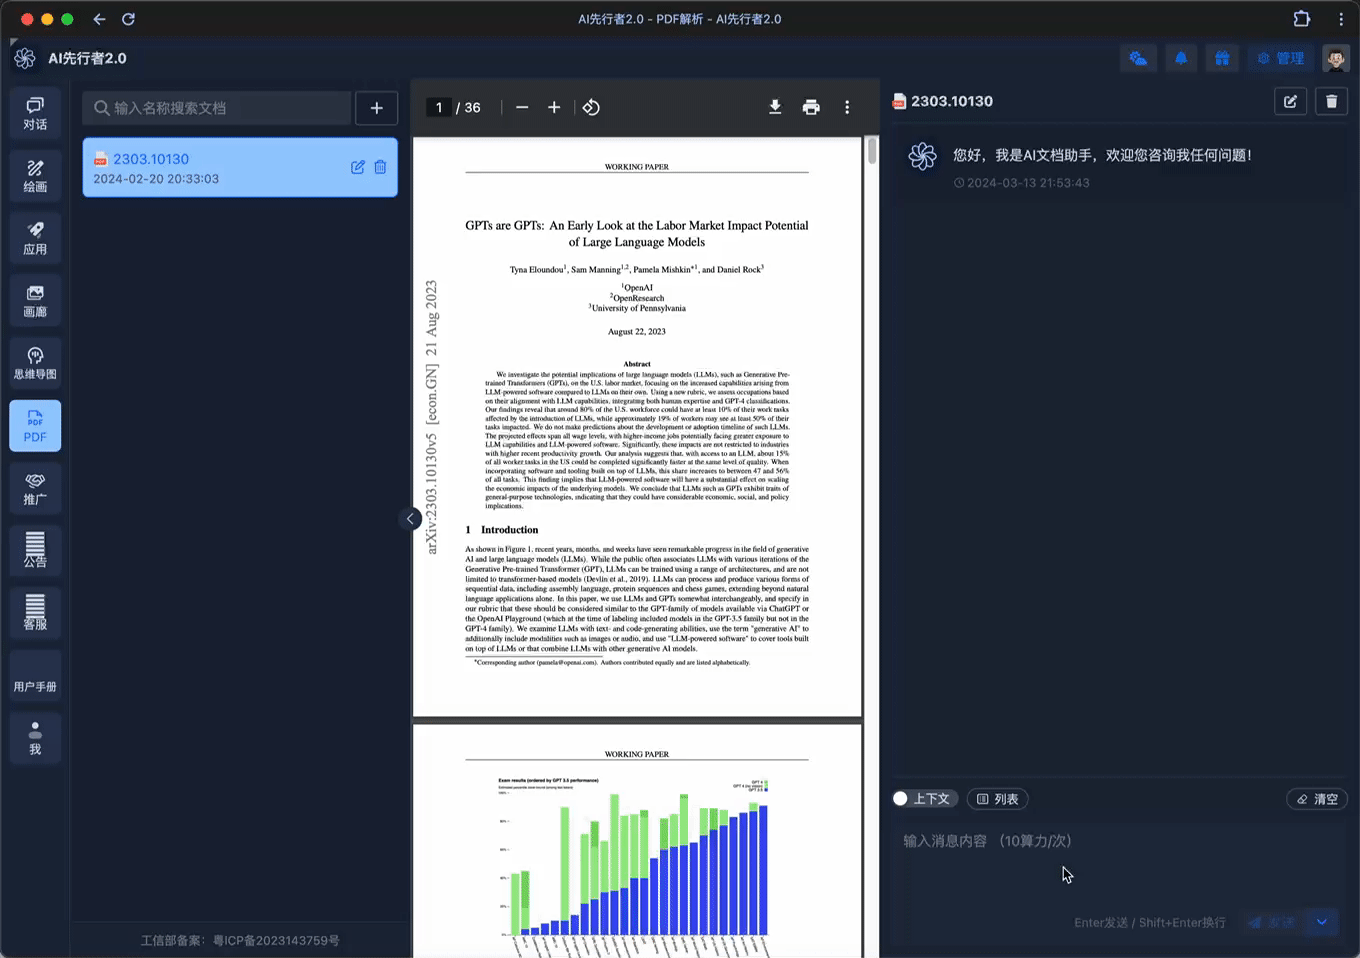Rotate the PDF page
The height and width of the screenshot is (958, 1360).
point(591,107)
